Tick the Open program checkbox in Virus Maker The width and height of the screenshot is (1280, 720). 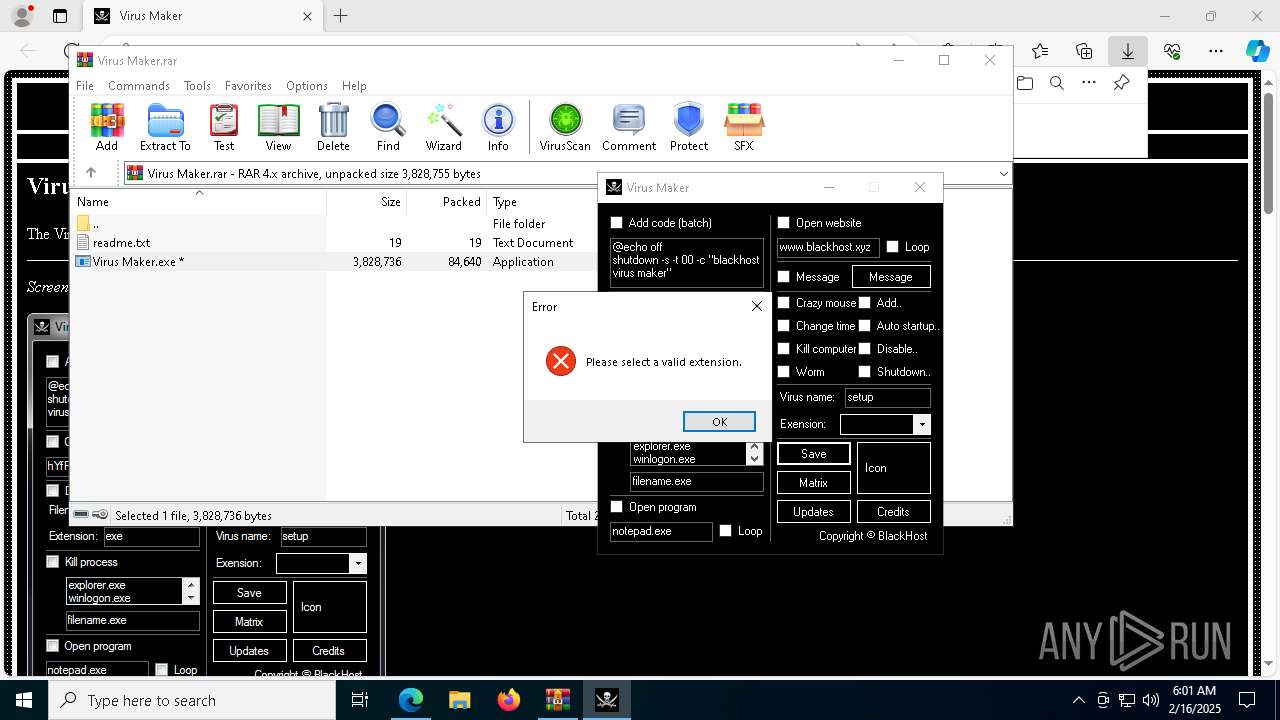pyautogui.click(x=616, y=507)
